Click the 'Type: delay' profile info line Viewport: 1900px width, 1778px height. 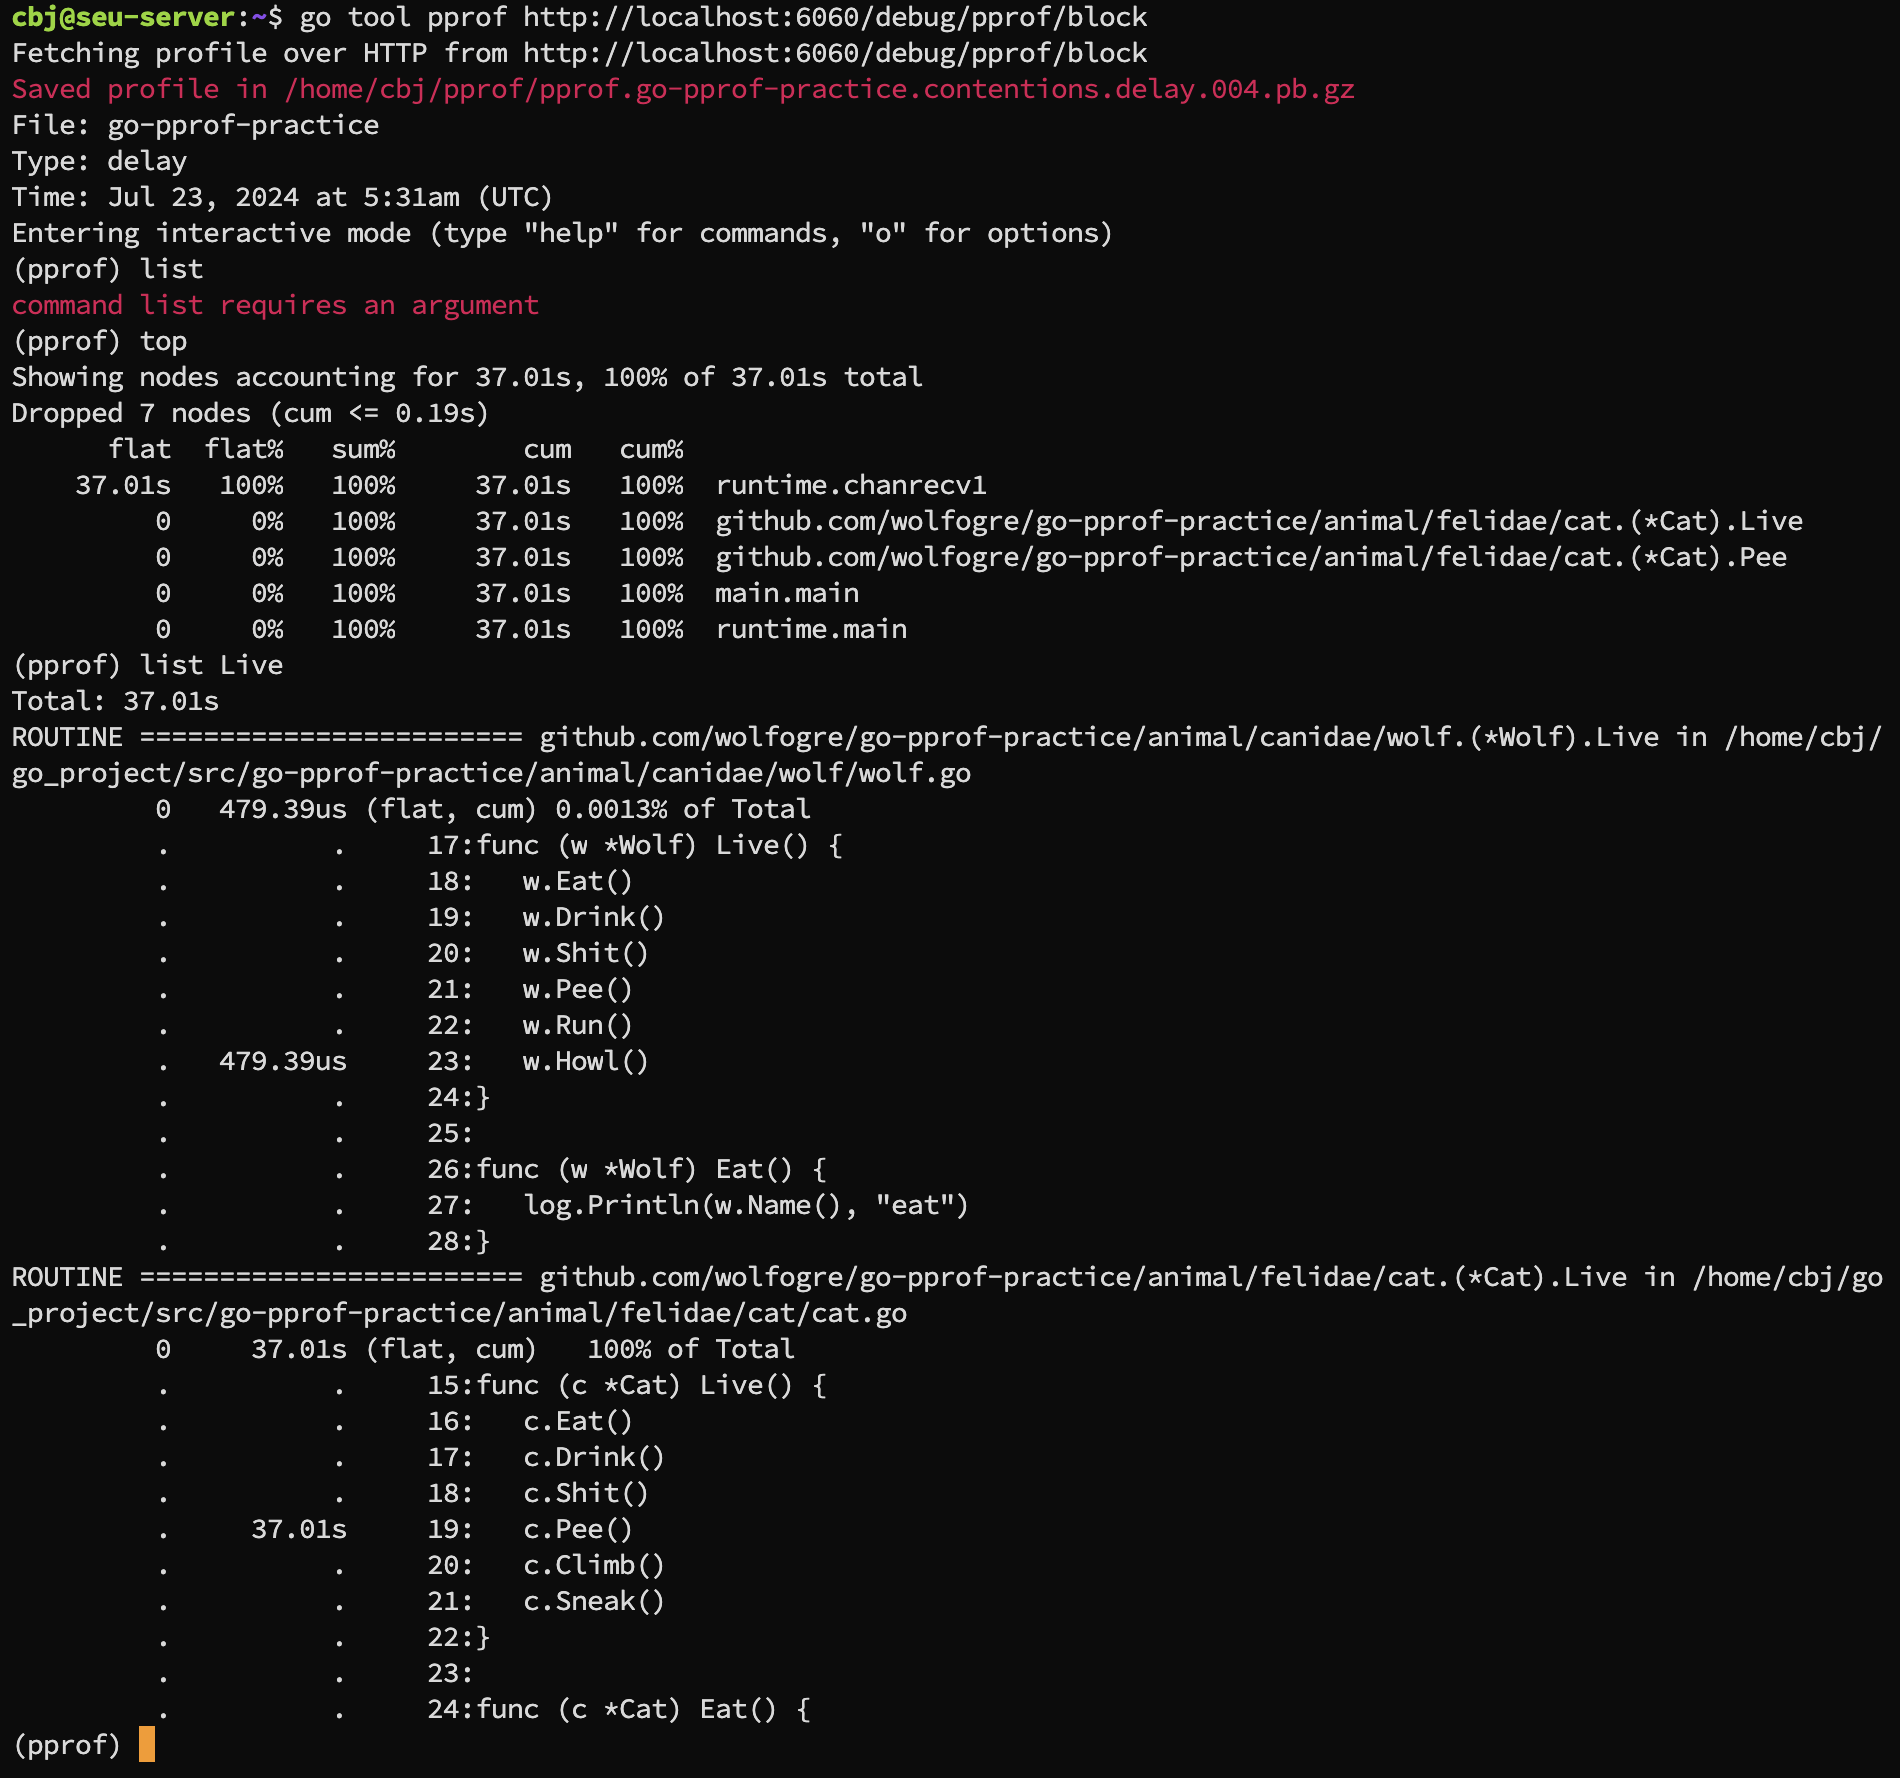tap(99, 161)
